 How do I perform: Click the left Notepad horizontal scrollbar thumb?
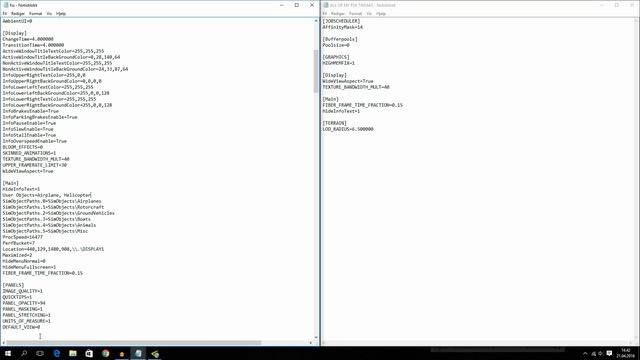(134, 343)
